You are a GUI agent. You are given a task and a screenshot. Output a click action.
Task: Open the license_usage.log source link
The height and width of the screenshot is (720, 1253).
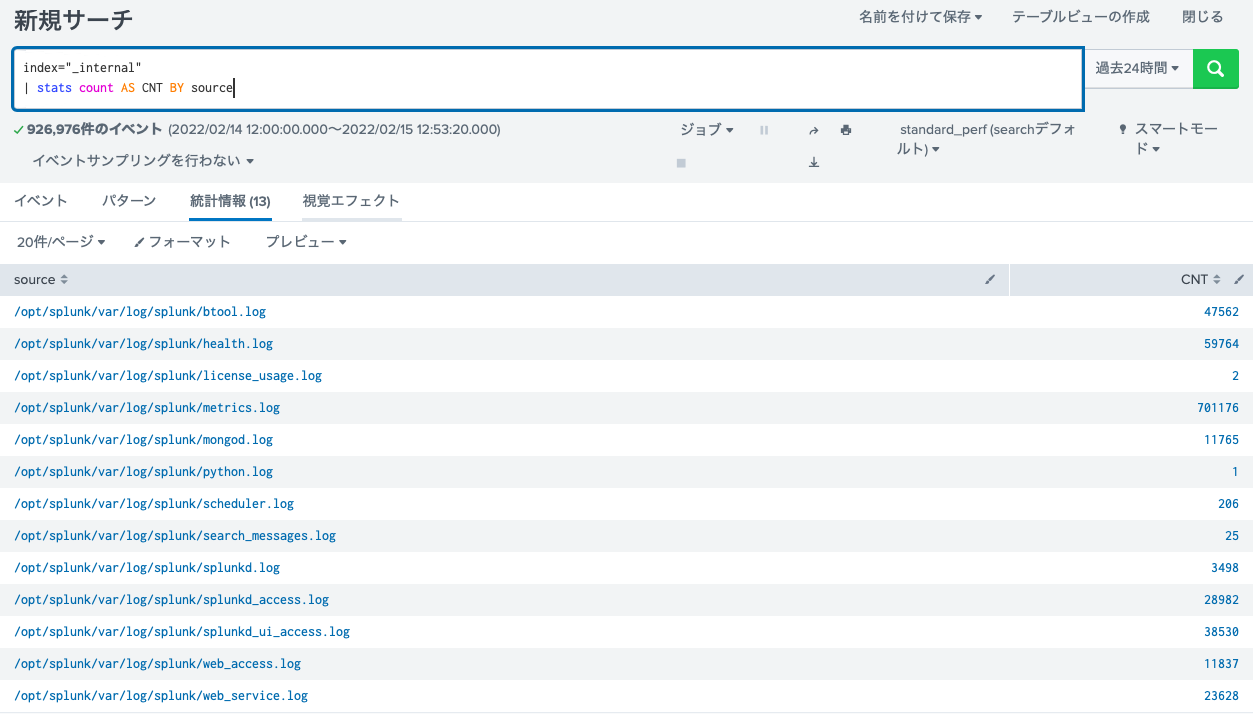(168, 376)
